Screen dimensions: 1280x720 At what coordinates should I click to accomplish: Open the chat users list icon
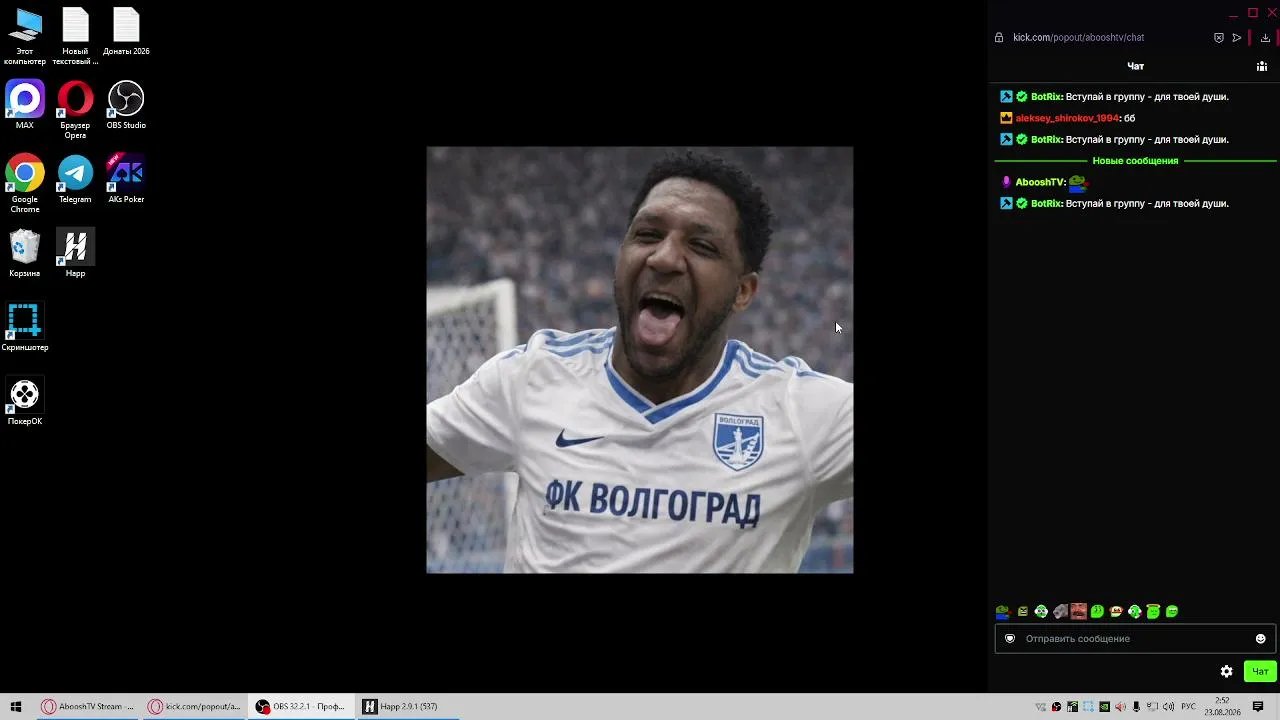(x=1262, y=66)
